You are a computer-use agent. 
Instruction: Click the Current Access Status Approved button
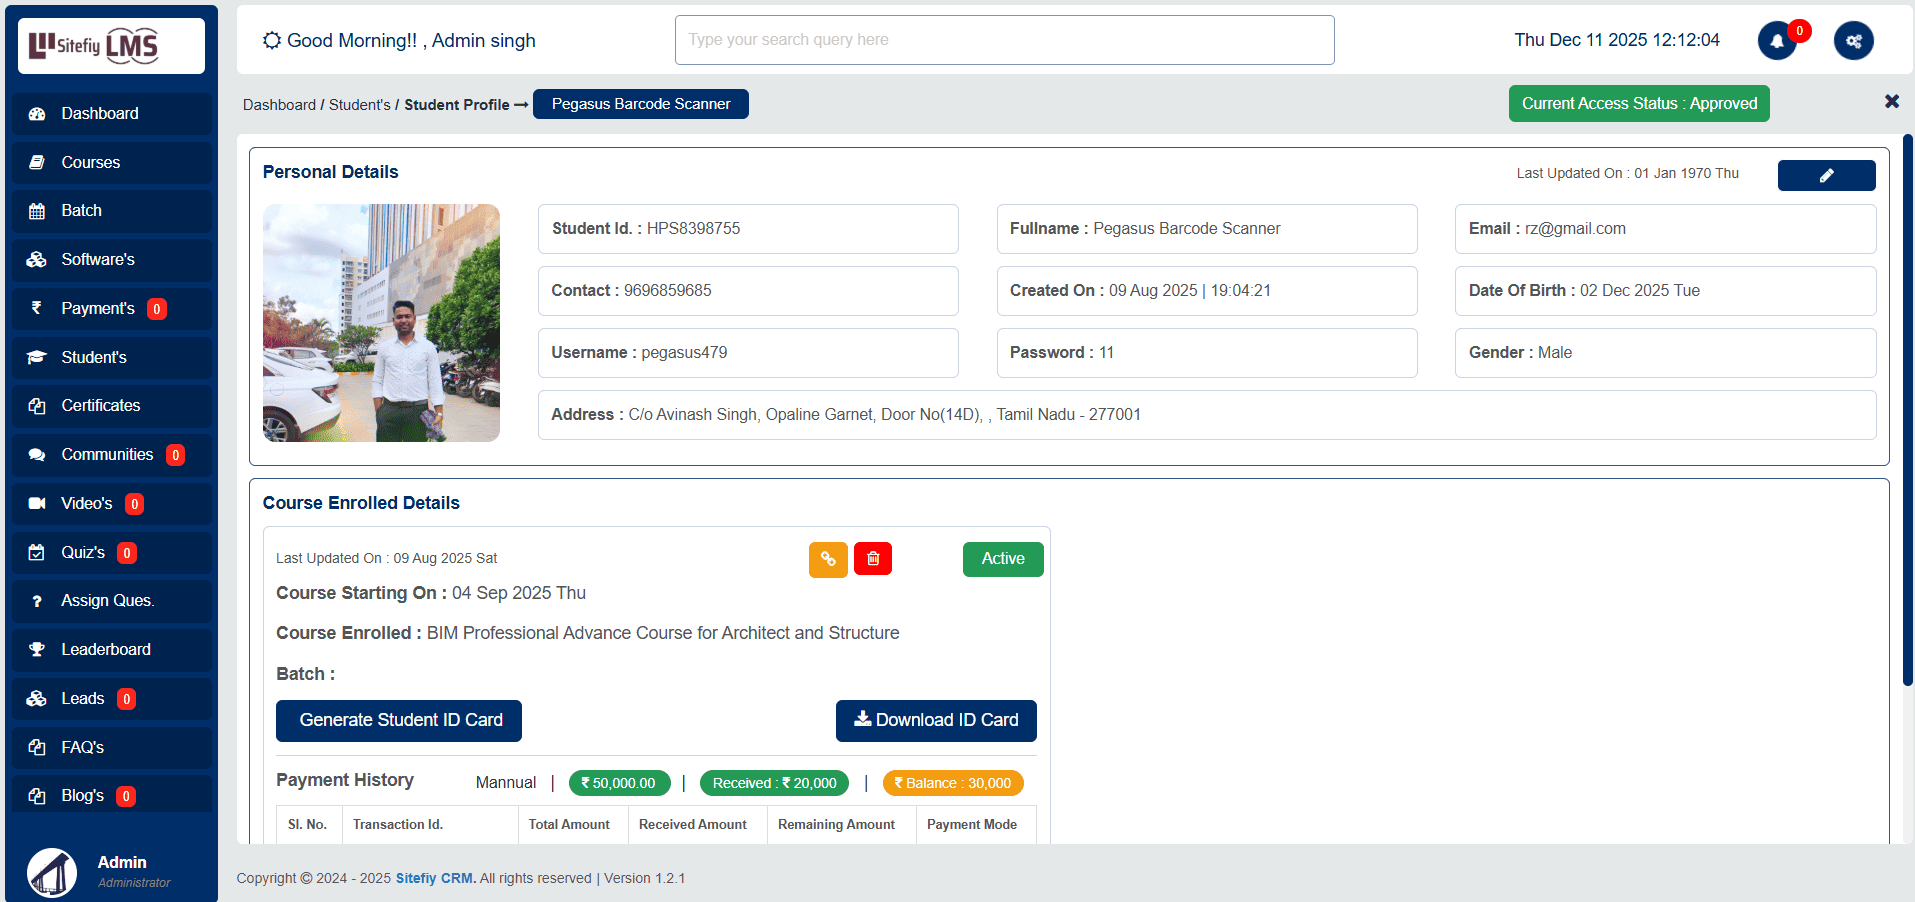[1638, 104]
